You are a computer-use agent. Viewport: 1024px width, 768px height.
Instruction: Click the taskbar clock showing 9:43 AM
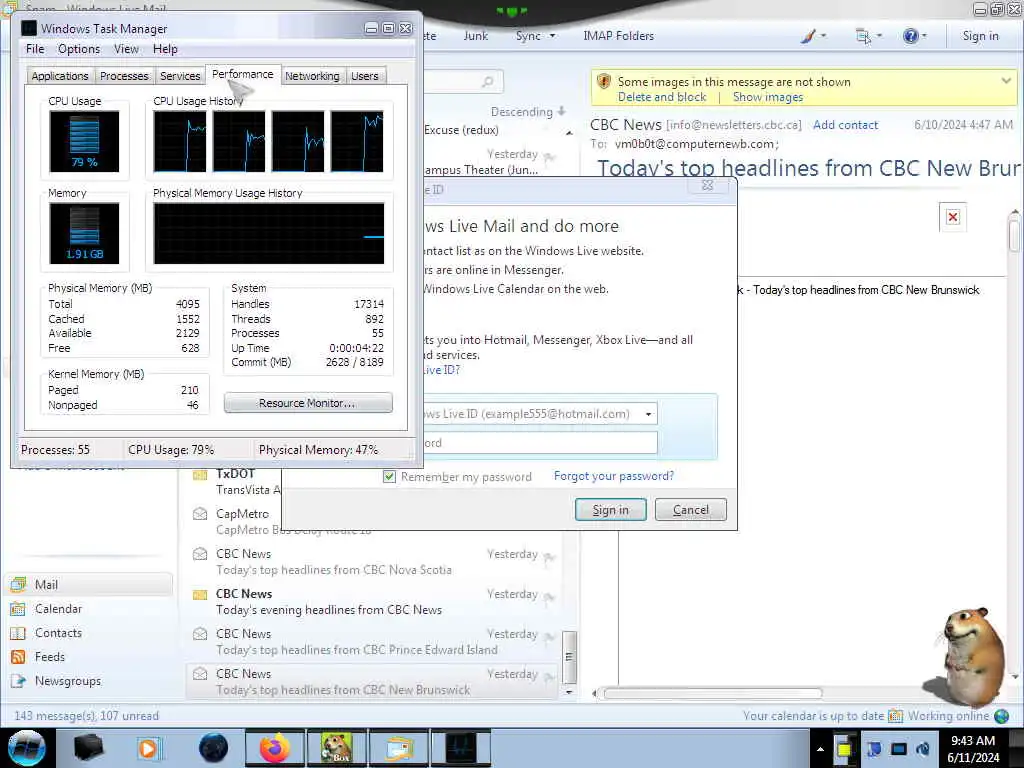973,749
